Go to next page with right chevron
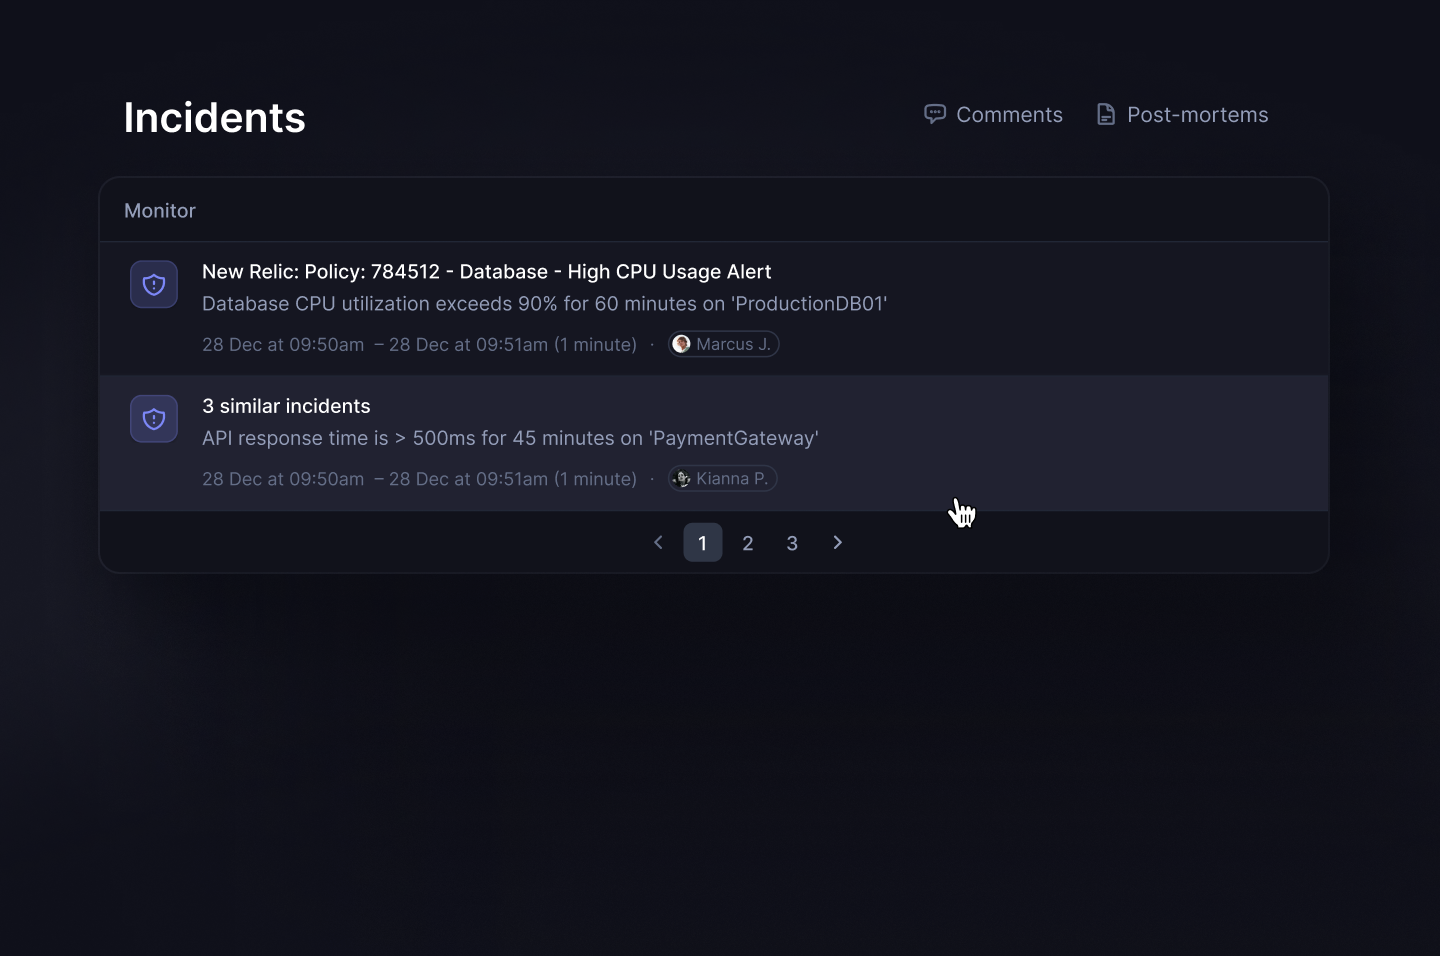 [837, 542]
